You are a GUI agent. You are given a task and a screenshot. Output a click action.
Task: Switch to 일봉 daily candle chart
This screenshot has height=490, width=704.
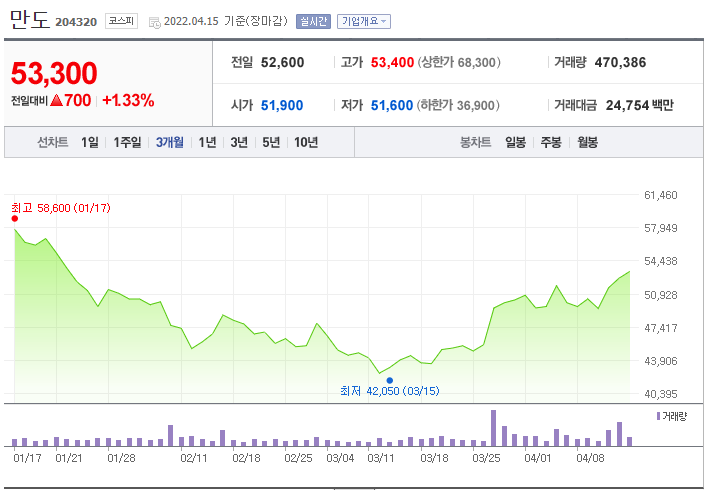coord(515,142)
